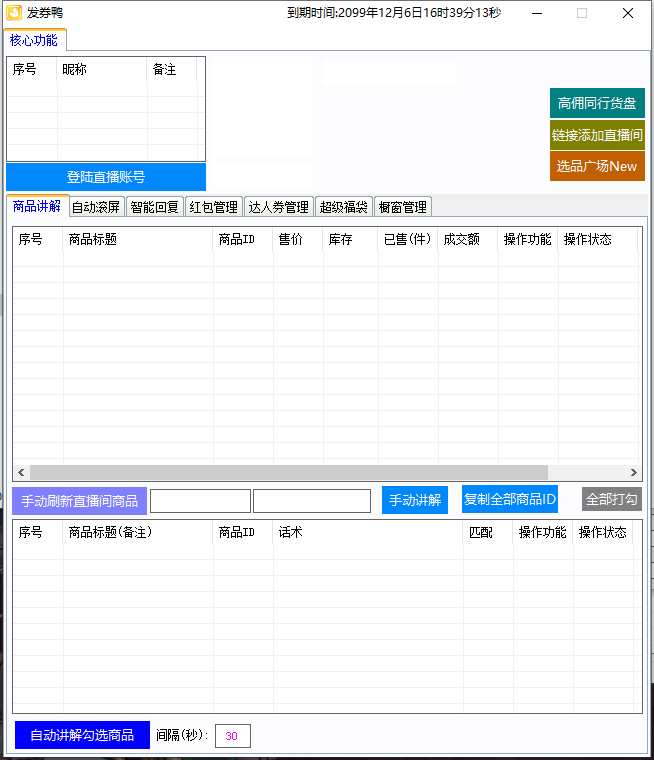Click 链接添加直播间 button
This screenshot has width=654, height=760.
[x=597, y=135]
